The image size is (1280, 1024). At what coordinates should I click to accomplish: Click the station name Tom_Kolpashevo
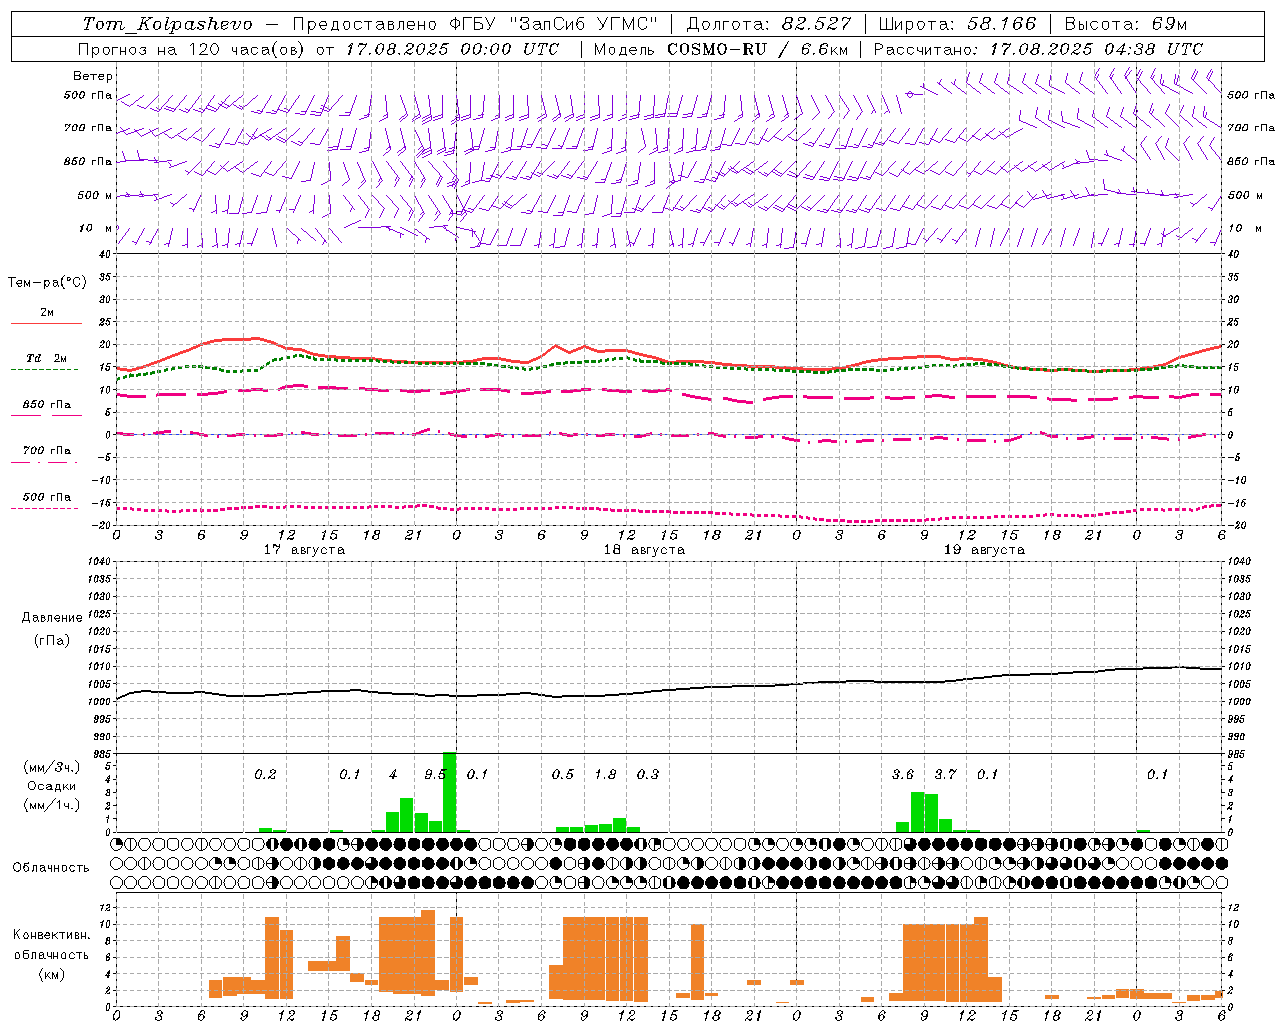(x=167, y=24)
